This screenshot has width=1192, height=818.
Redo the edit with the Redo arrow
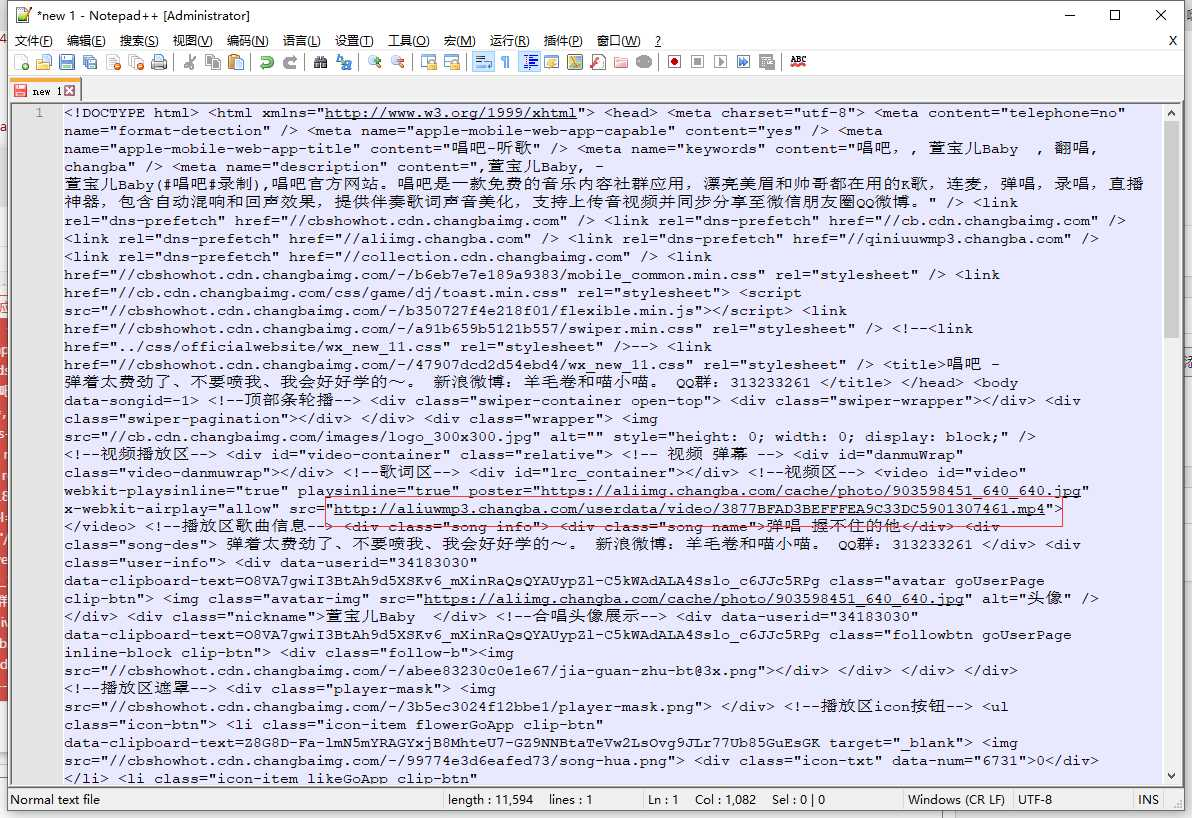click(290, 62)
